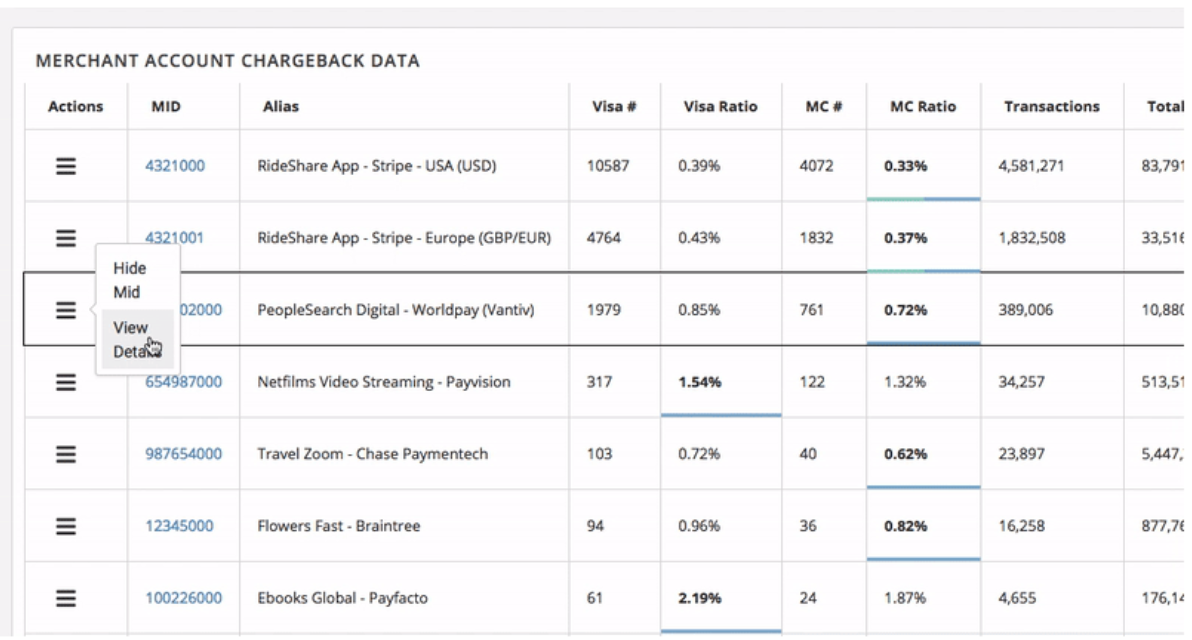Select MC count 4072
Image resolution: width=1192 pixels, height=640 pixels.
tap(816, 166)
